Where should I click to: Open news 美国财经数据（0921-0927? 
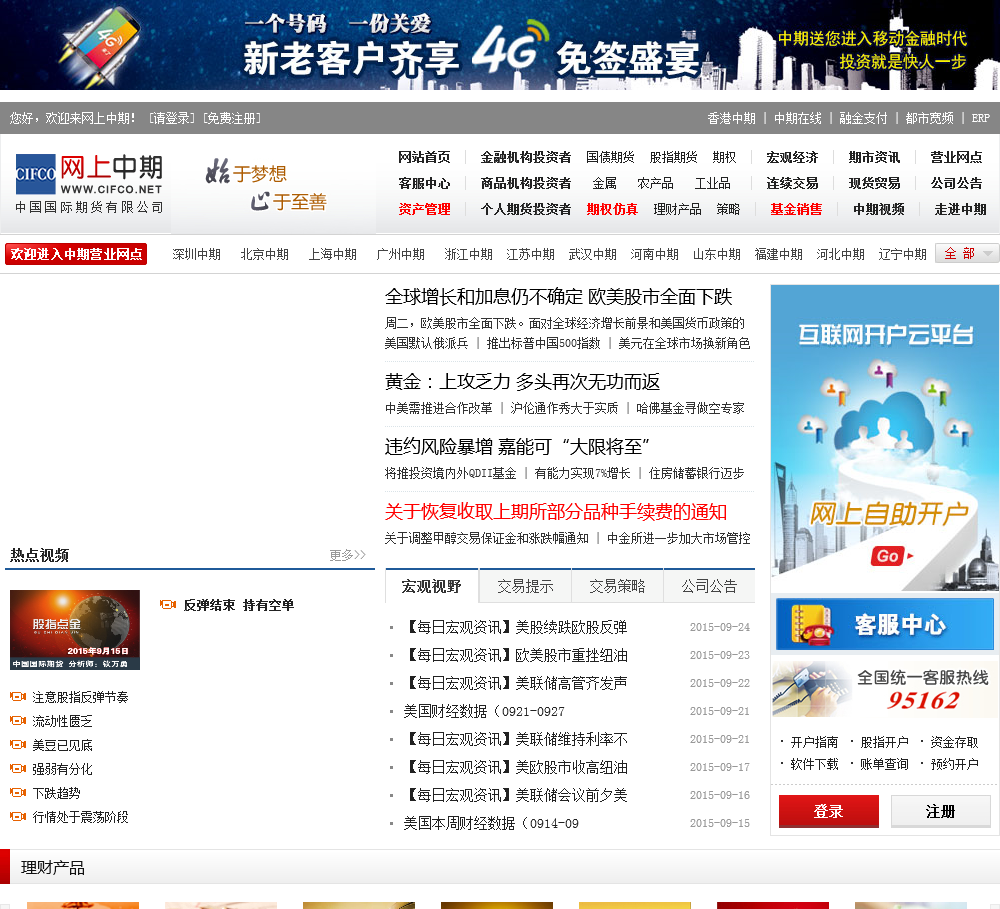[484, 711]
